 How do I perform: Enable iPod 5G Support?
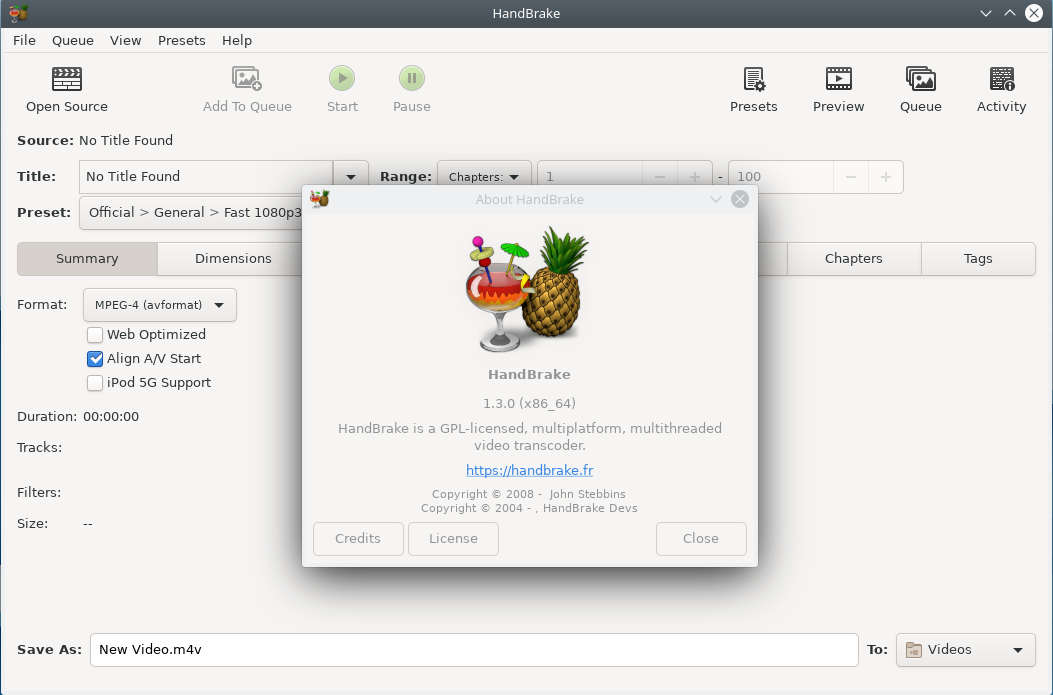click(x=95, y=382)
